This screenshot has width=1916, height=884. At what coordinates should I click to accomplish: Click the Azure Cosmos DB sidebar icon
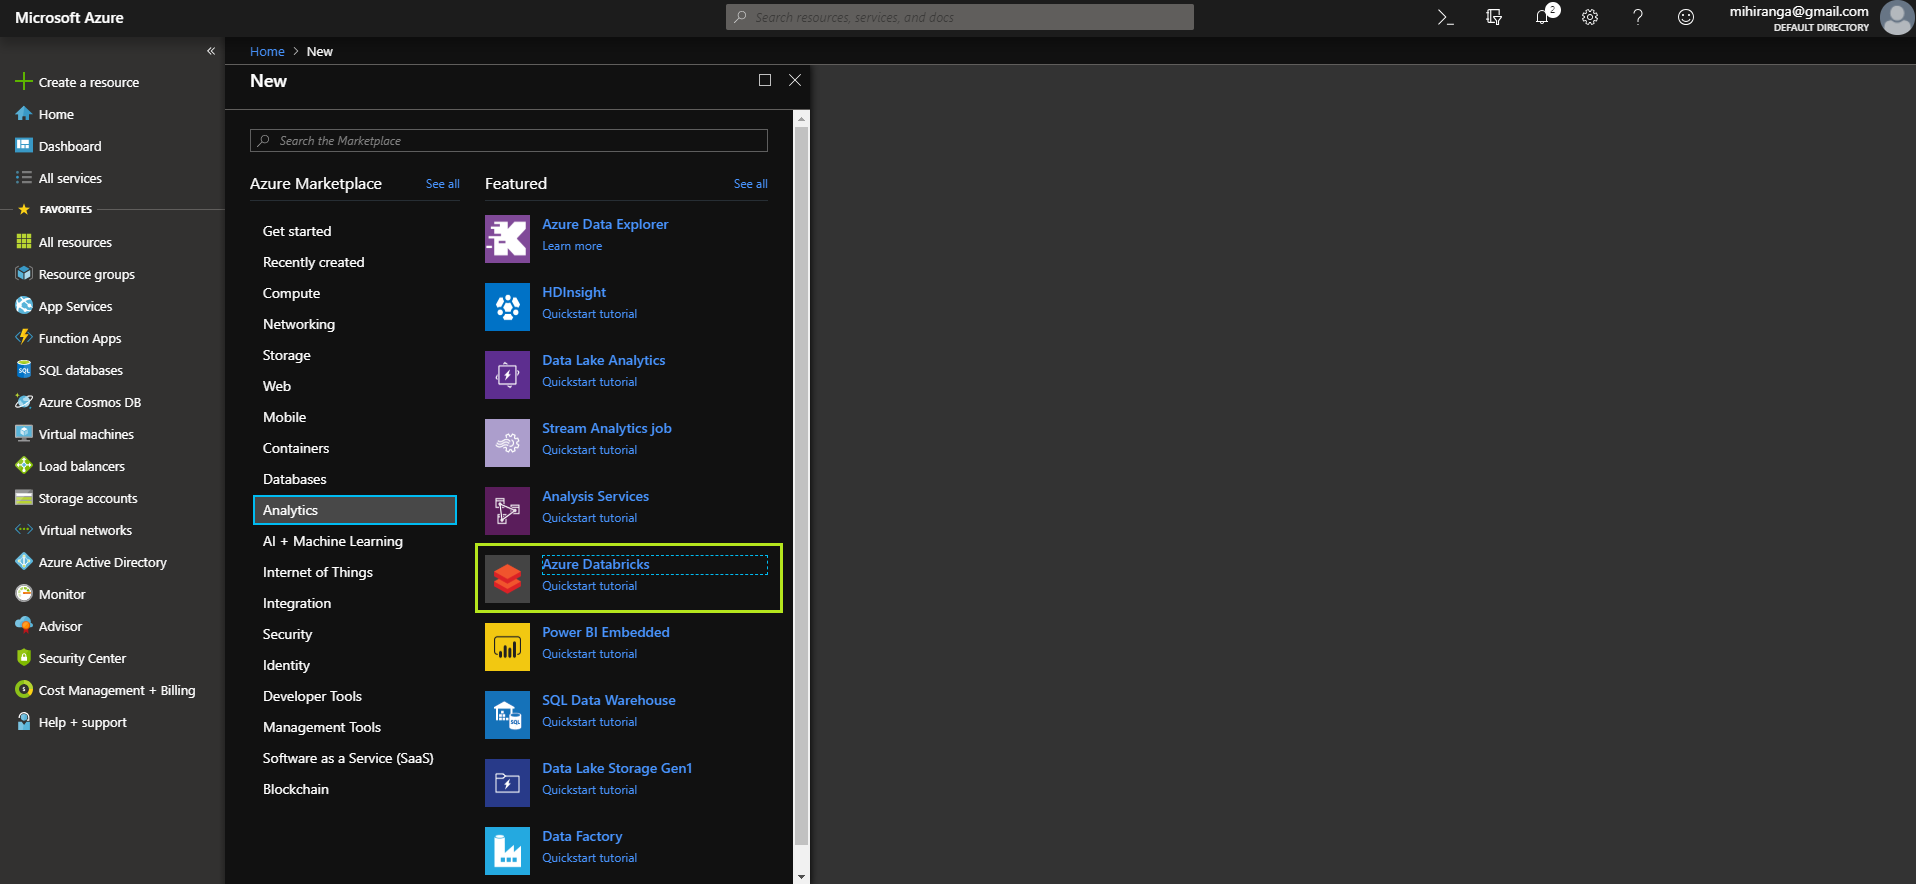[x=24, y=401]
